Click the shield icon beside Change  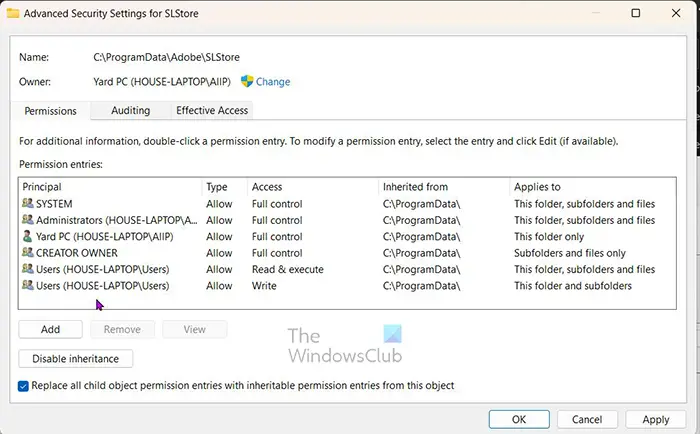coord(247,81)
